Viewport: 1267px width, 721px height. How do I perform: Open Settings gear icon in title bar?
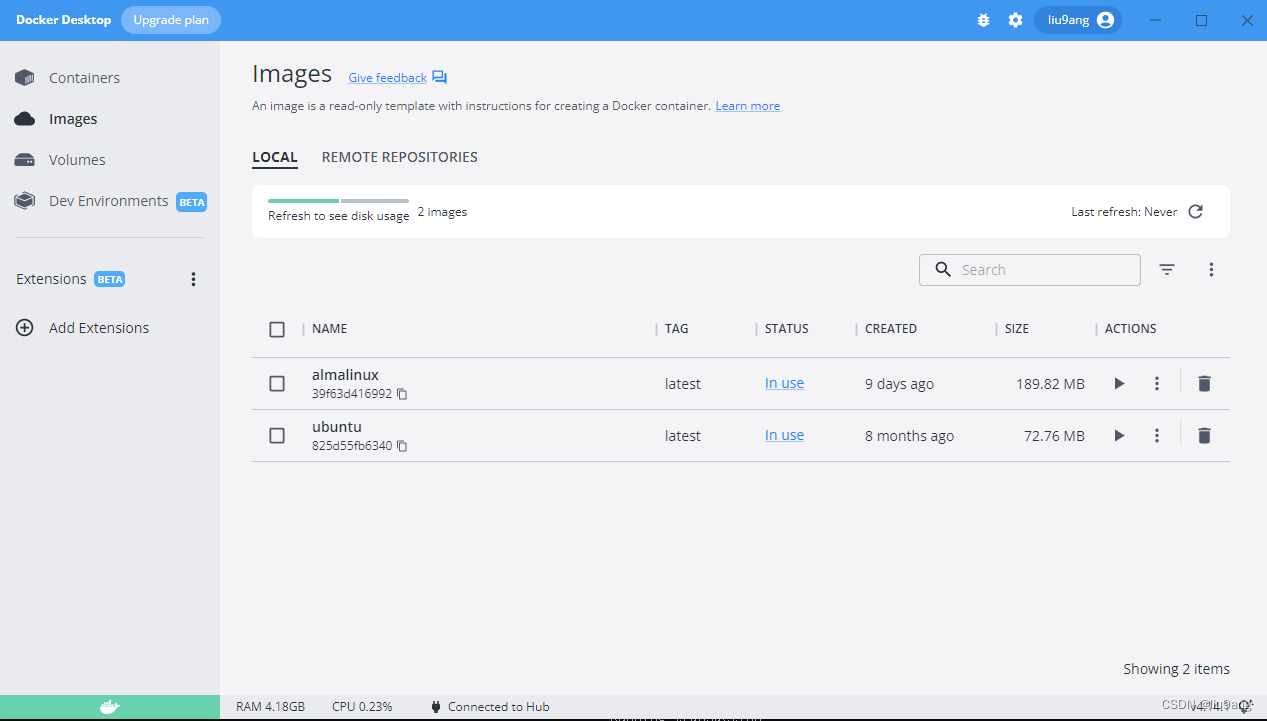[x=1015, y=20]
